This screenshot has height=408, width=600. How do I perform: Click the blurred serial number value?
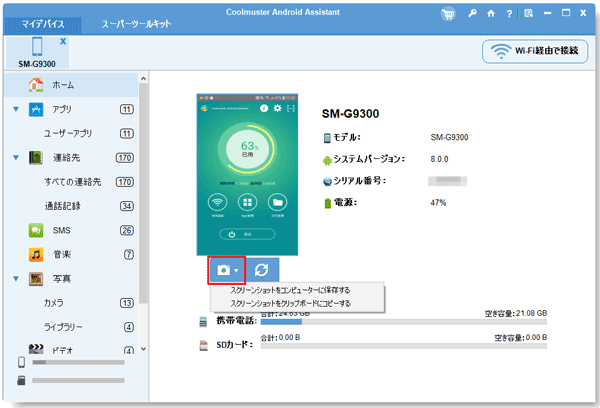click(x=447, y=181)
